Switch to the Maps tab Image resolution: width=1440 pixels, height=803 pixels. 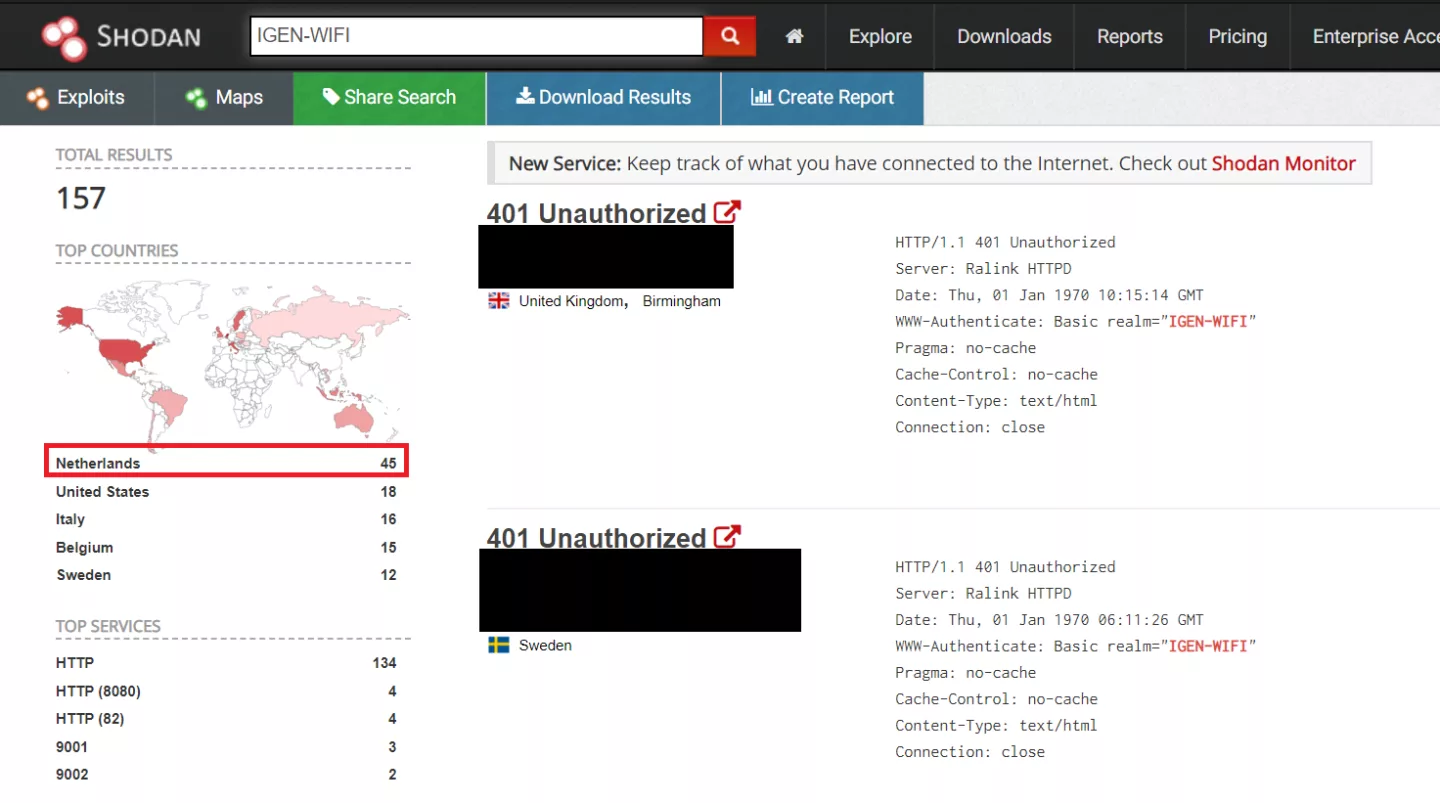224,97
